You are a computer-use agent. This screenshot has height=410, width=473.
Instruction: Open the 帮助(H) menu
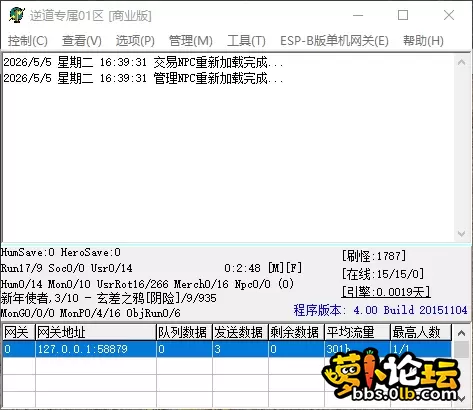click(423, 41)
